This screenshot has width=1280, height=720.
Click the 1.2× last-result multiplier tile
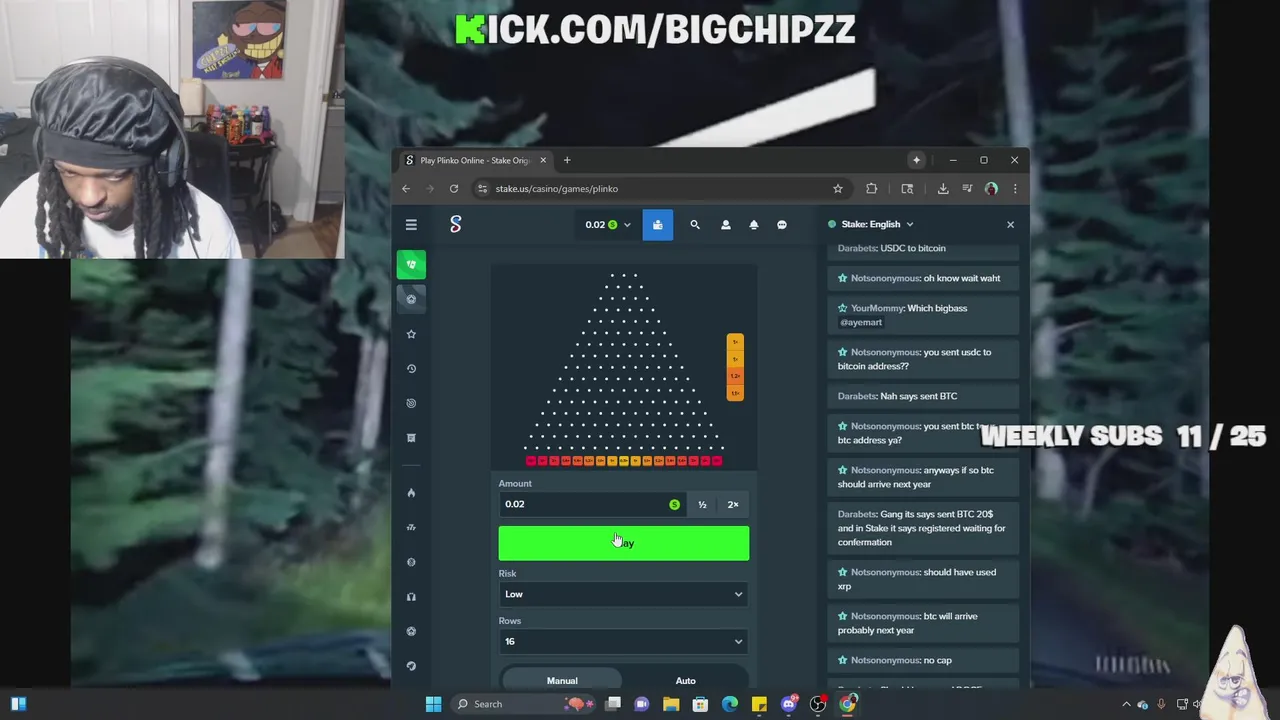(735, 376)
